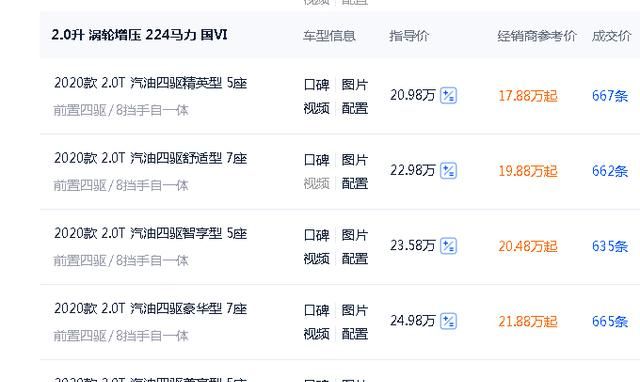Open 视频 for 汽油四驱智享型 5座

click(316, 258)
